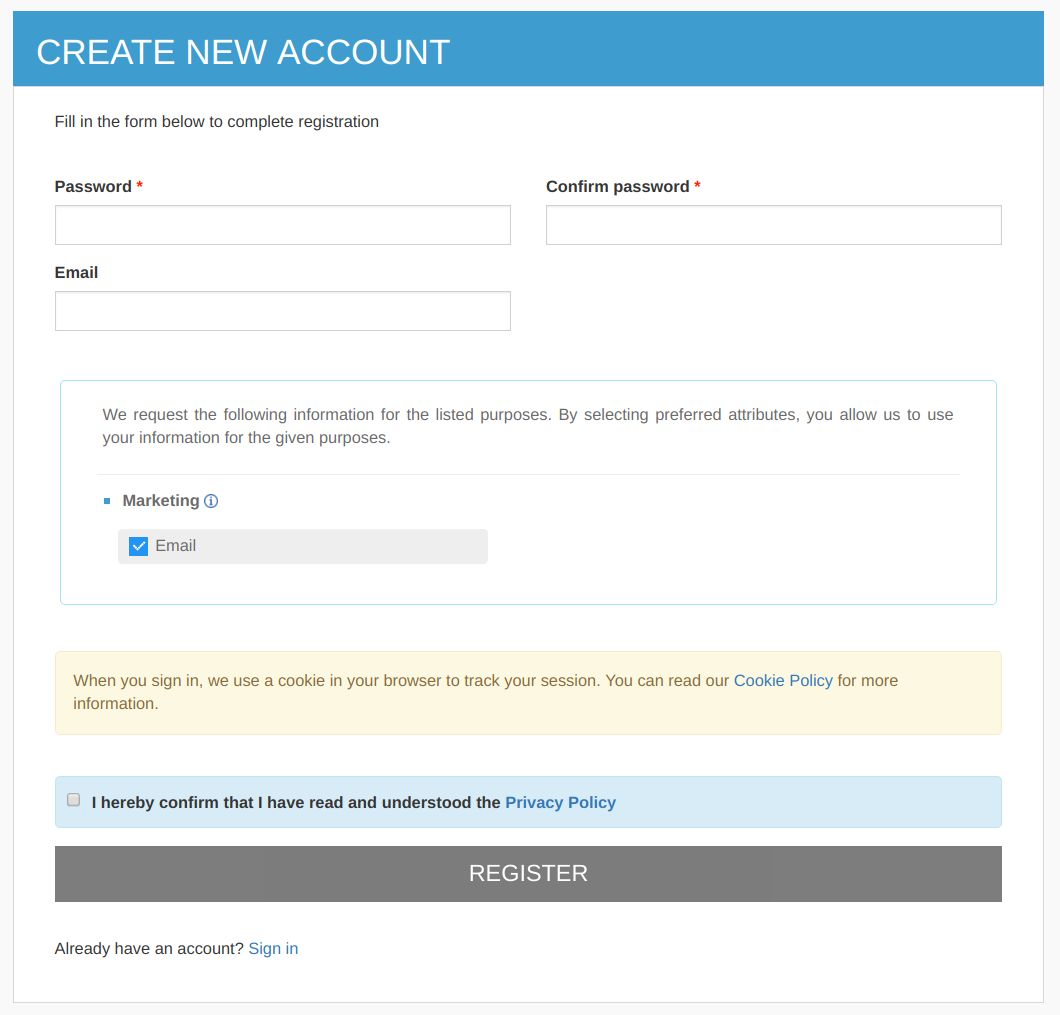Toggle the Email checkbox in Marketing section

pyautogui.click(x=138, y=546)
